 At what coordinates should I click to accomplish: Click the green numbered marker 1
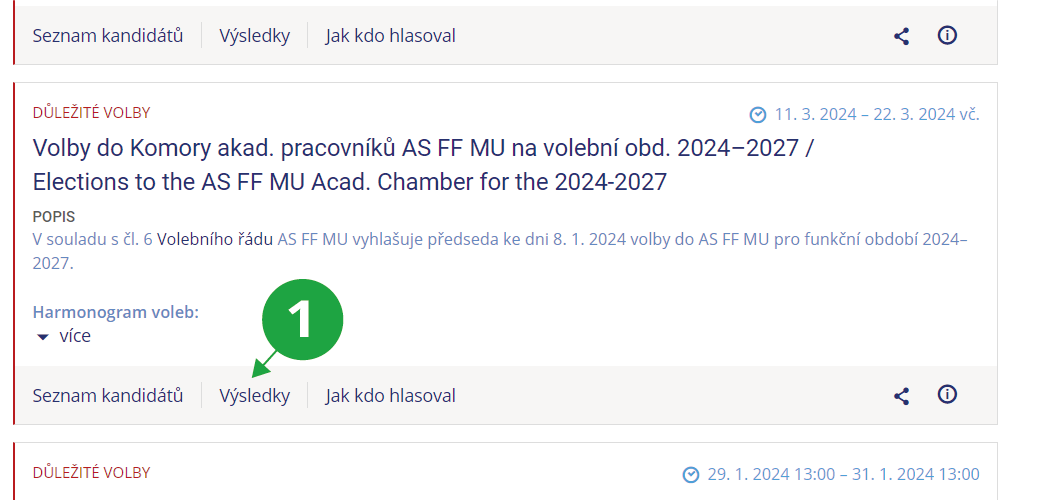point(302,320)
